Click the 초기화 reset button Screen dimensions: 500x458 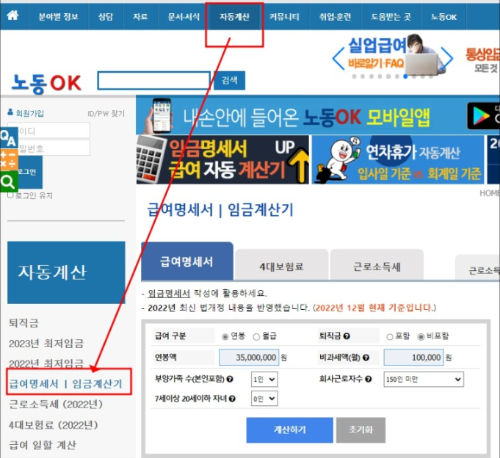tap(361, 430)
